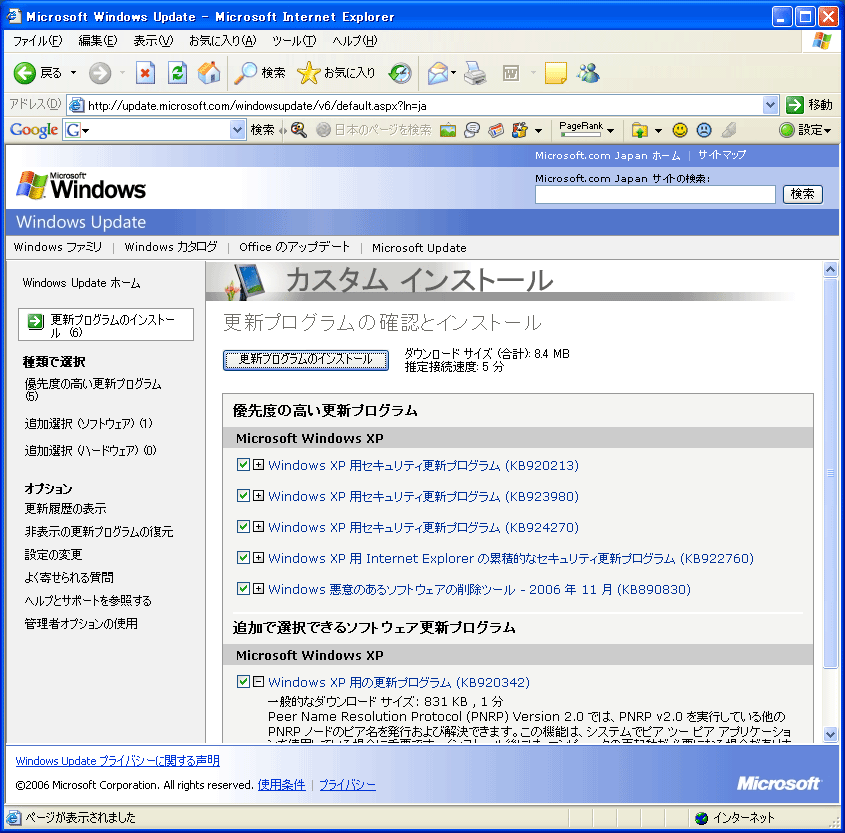Viewport: 845px width, 833px height.
Task: Open the 更新履歴の表示 link
Action: (x=65, y=509)
